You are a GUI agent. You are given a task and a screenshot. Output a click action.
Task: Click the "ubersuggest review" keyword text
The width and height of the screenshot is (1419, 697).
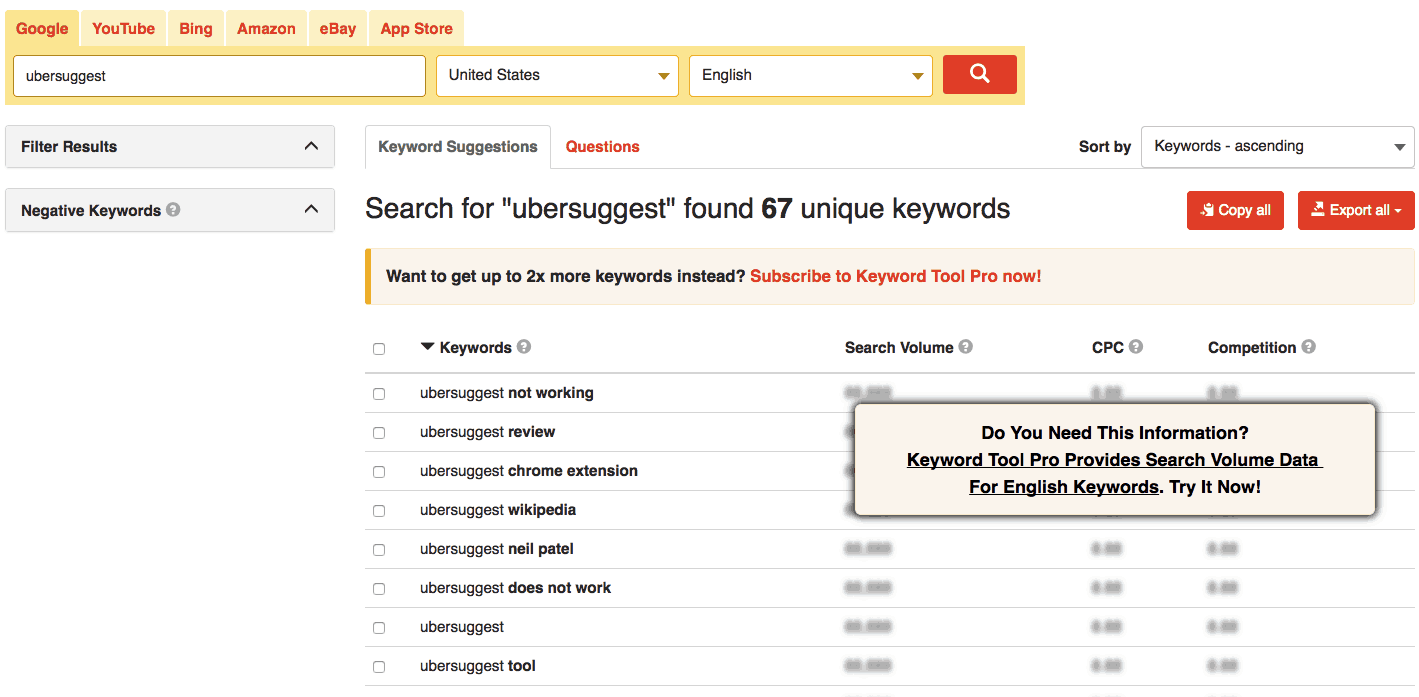click(x=488, y=432)
